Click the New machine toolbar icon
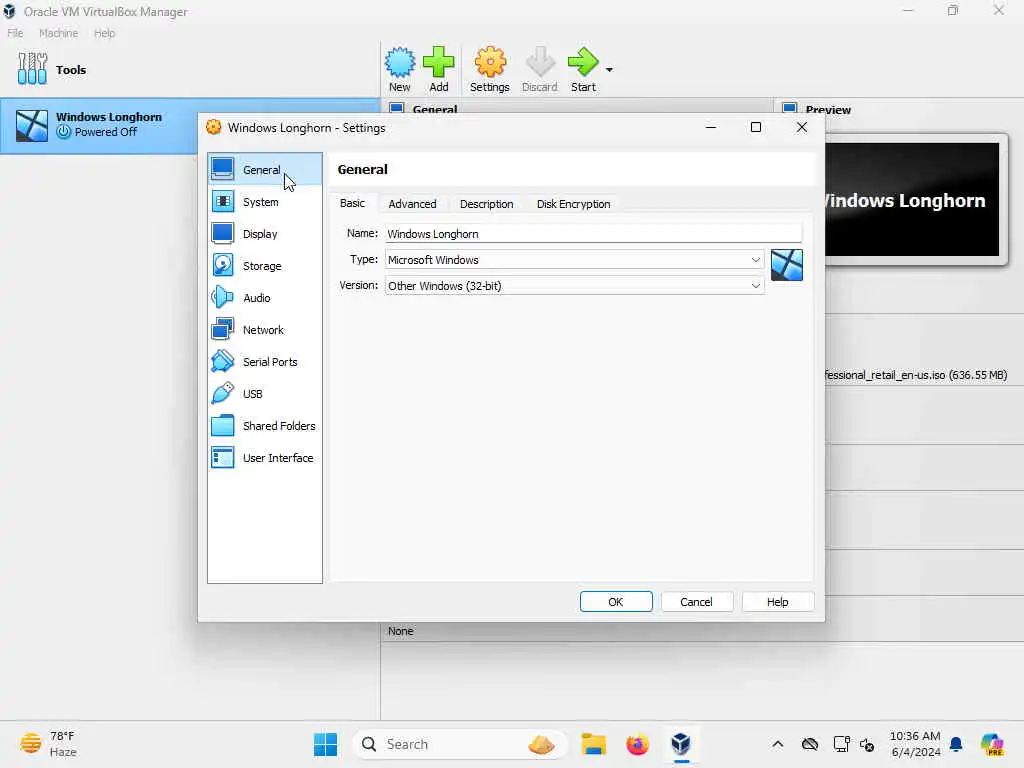This screenshot has height=768, width=1024. pos(400,69)
